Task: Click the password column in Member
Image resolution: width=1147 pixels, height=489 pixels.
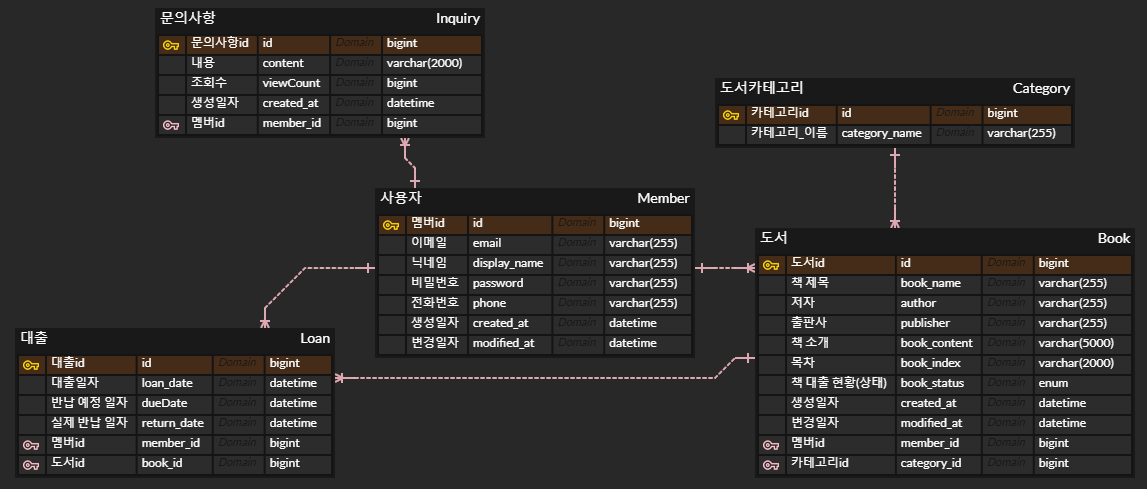Action: pyautogui.click(x=510, y=283)
